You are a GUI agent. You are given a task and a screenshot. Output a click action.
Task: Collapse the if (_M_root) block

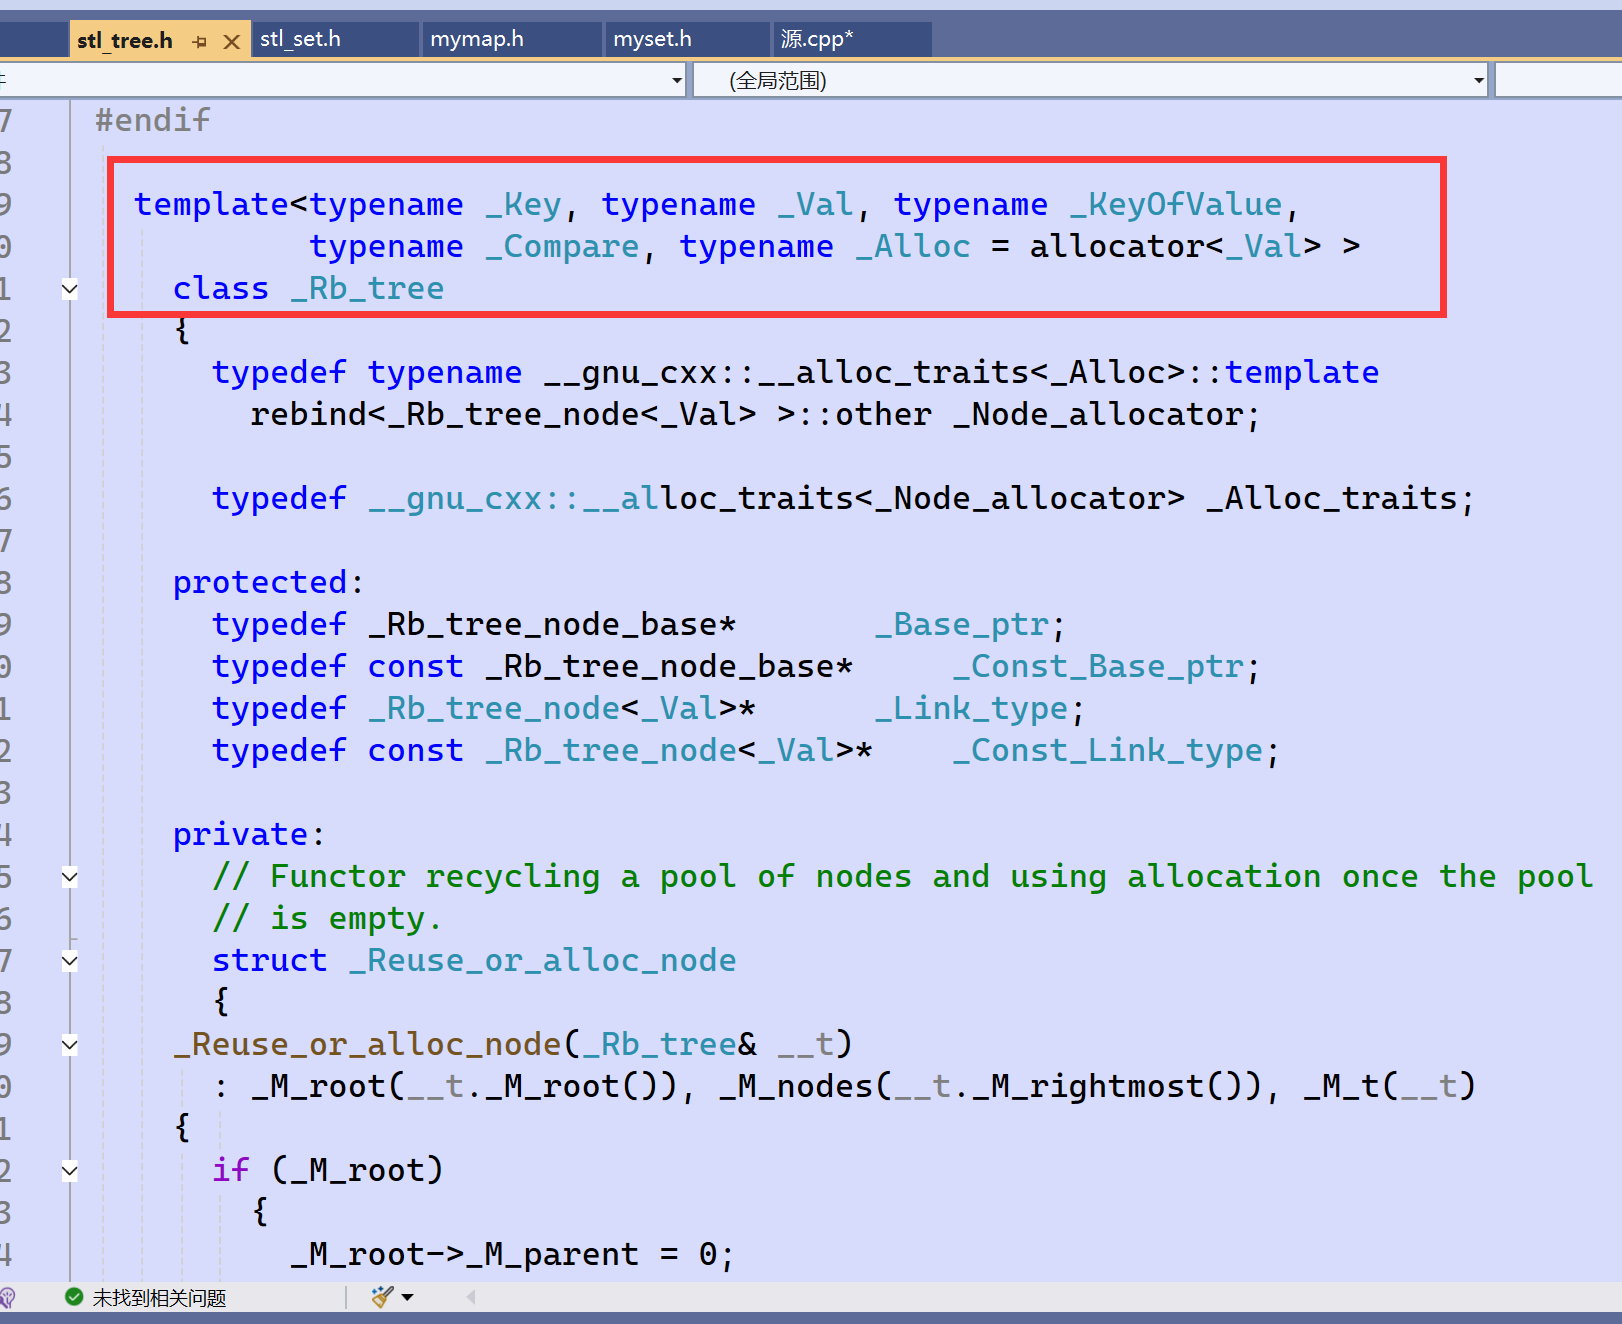[70, 1171]
